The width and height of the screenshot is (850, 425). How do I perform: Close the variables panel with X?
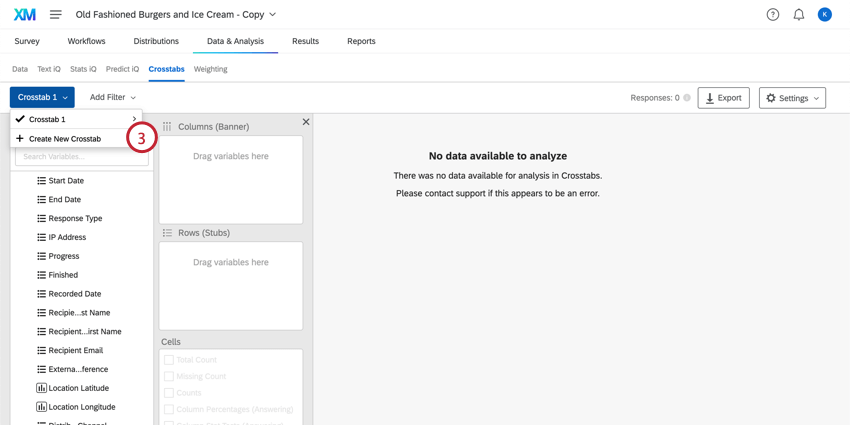point(306,122)
